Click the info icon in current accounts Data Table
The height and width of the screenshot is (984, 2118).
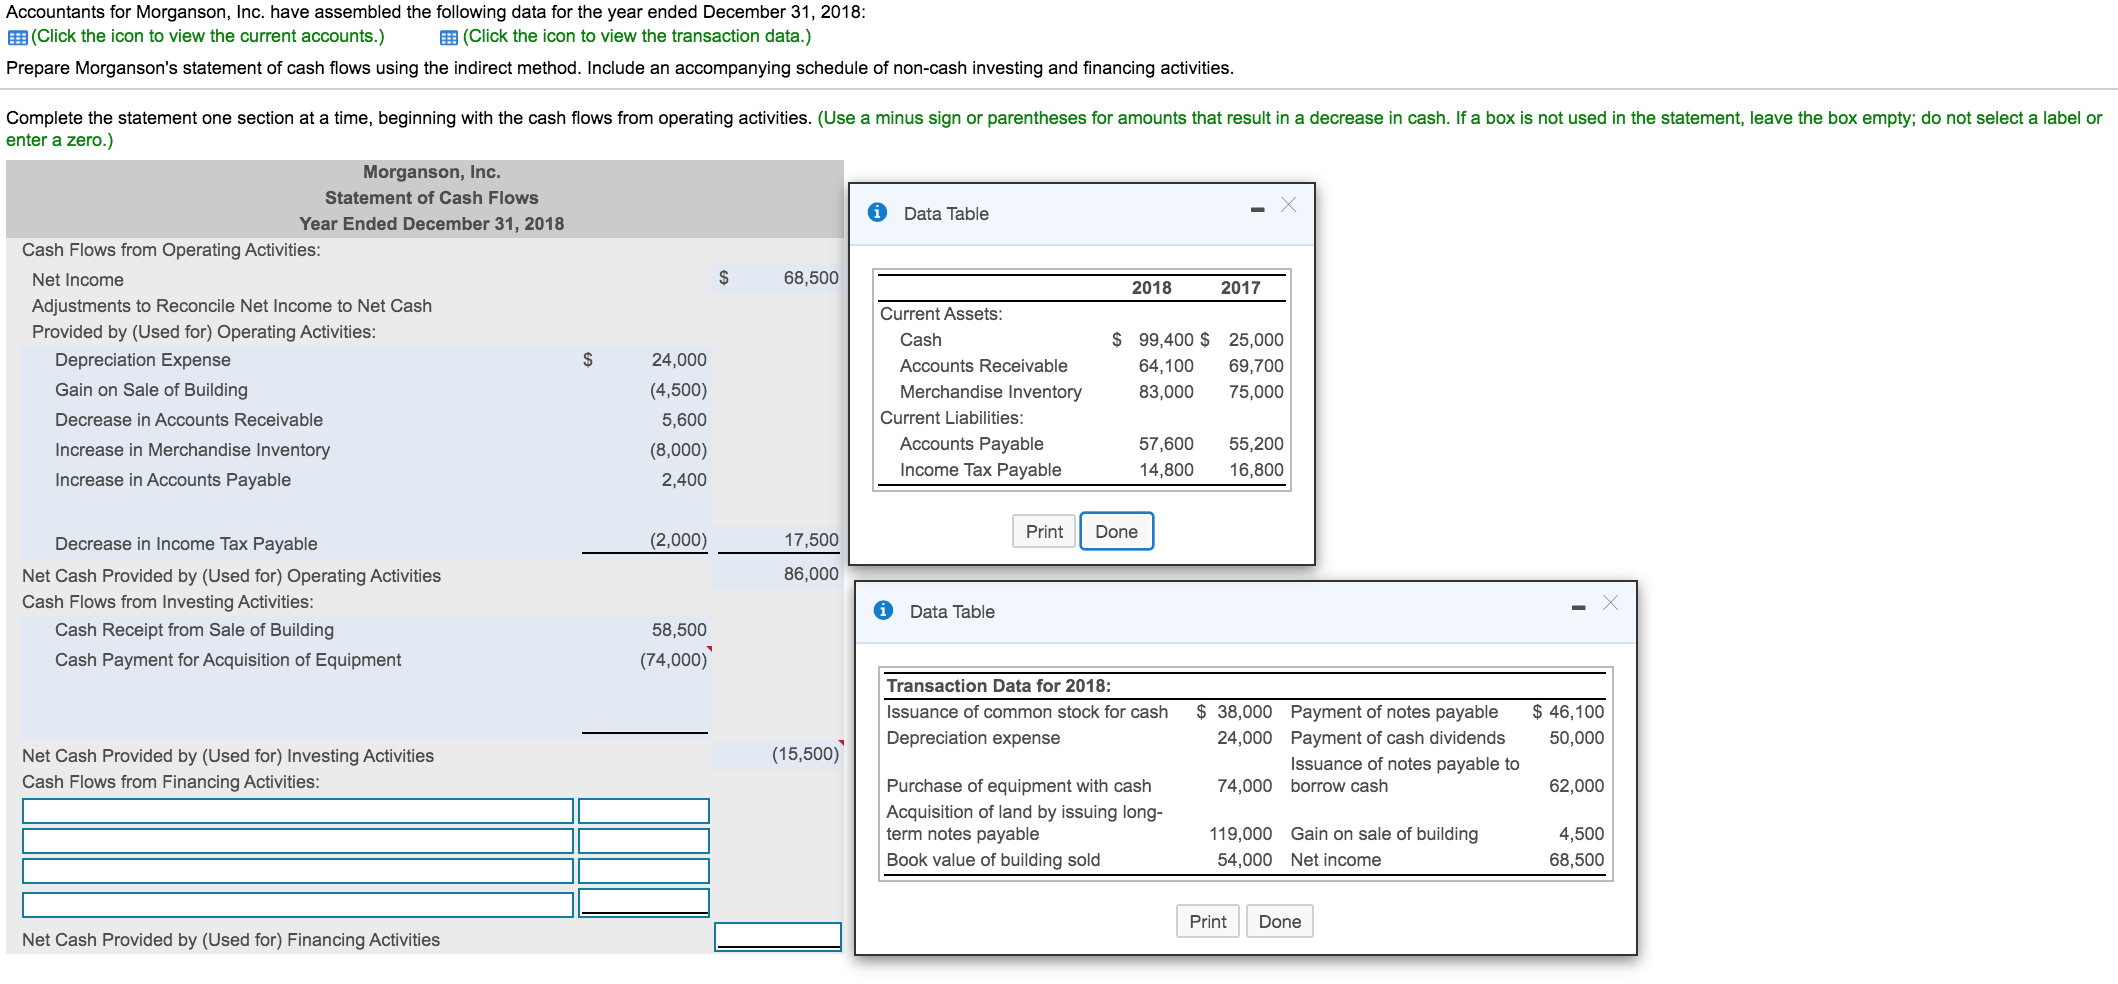coord(878,212)
